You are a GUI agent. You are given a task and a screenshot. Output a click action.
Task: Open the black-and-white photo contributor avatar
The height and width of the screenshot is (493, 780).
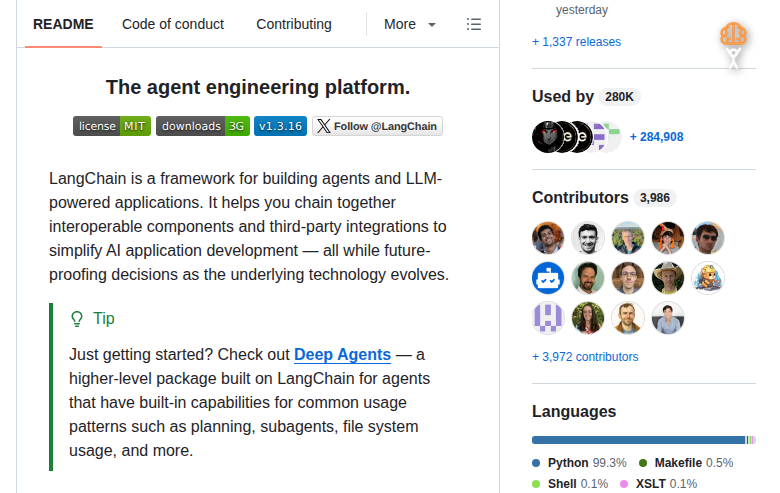tap(588, 238)
